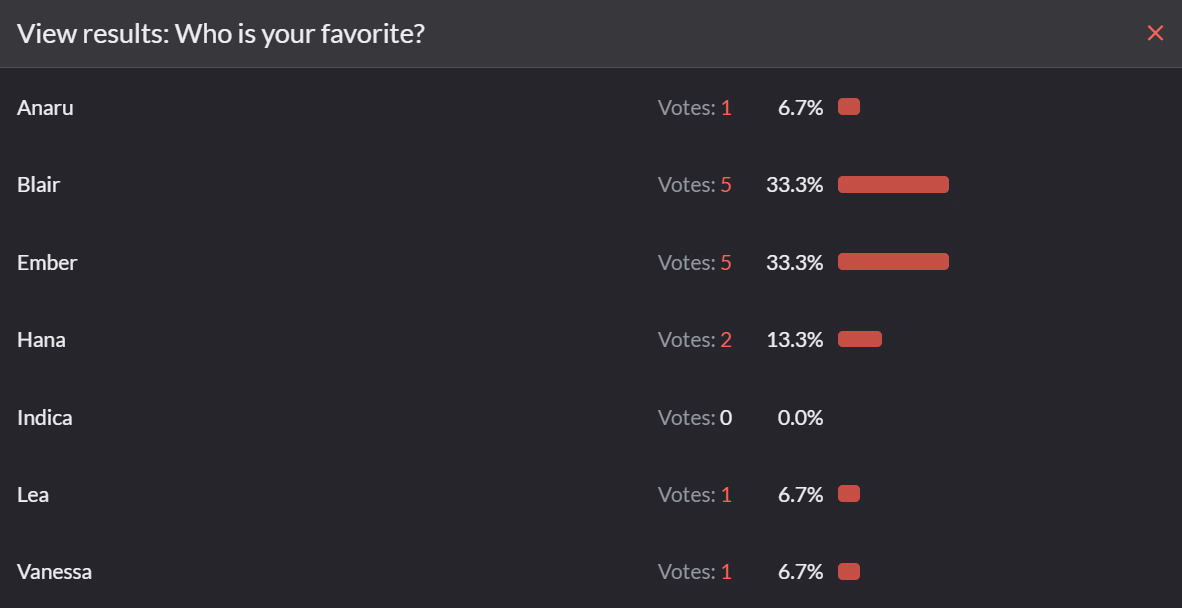Click Indica's zero votes count
1182x608 pixels.
pos(726,418)
